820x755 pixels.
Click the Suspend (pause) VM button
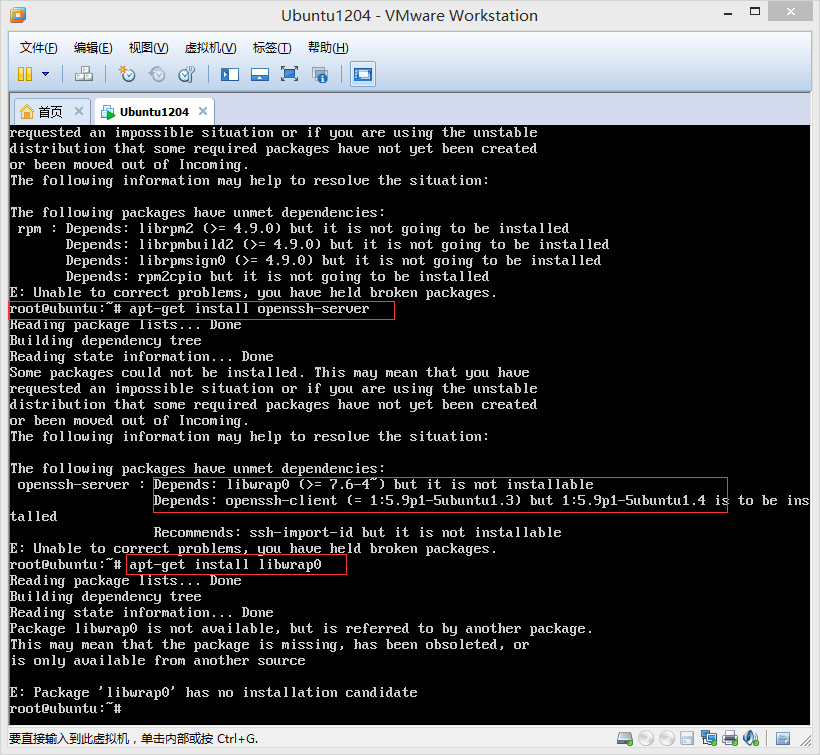(25, 74)
